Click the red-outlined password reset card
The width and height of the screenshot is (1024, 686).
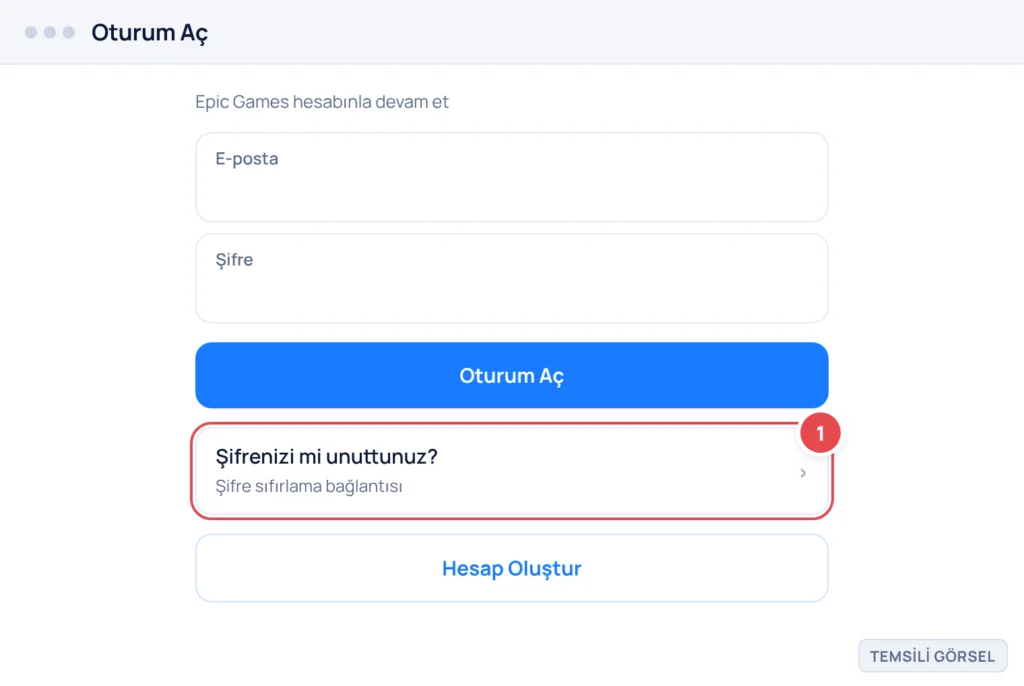click(511, 471)
